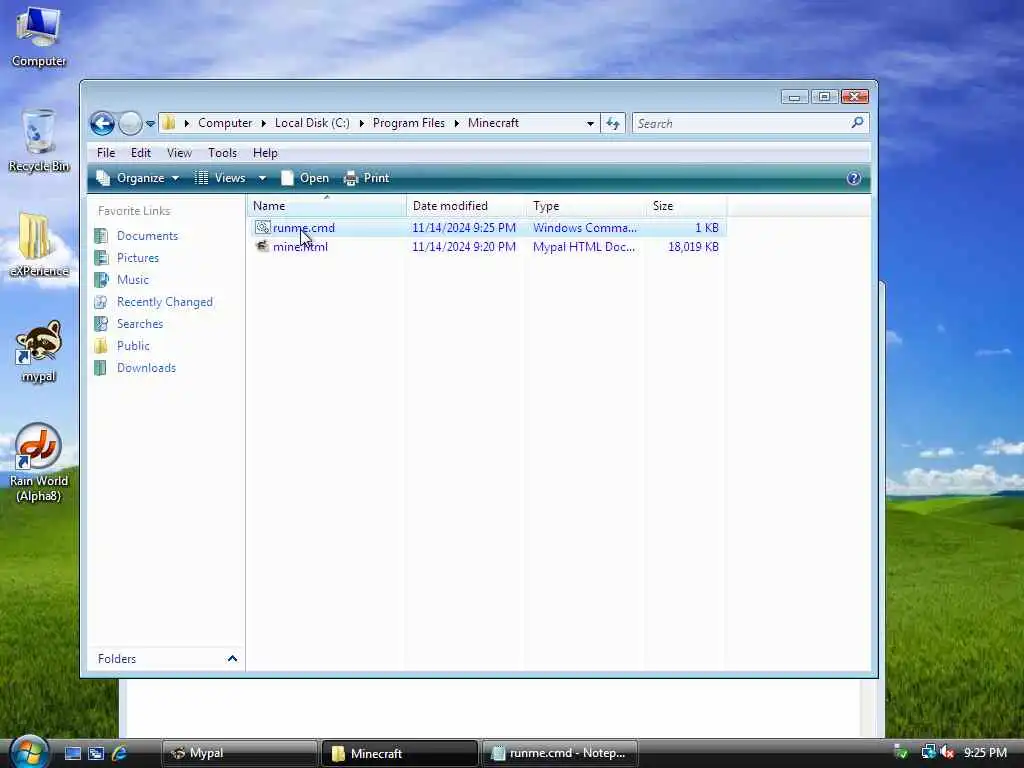
Task: Click Switch between windows quick launch icon
Action: [x=96, y=753]
